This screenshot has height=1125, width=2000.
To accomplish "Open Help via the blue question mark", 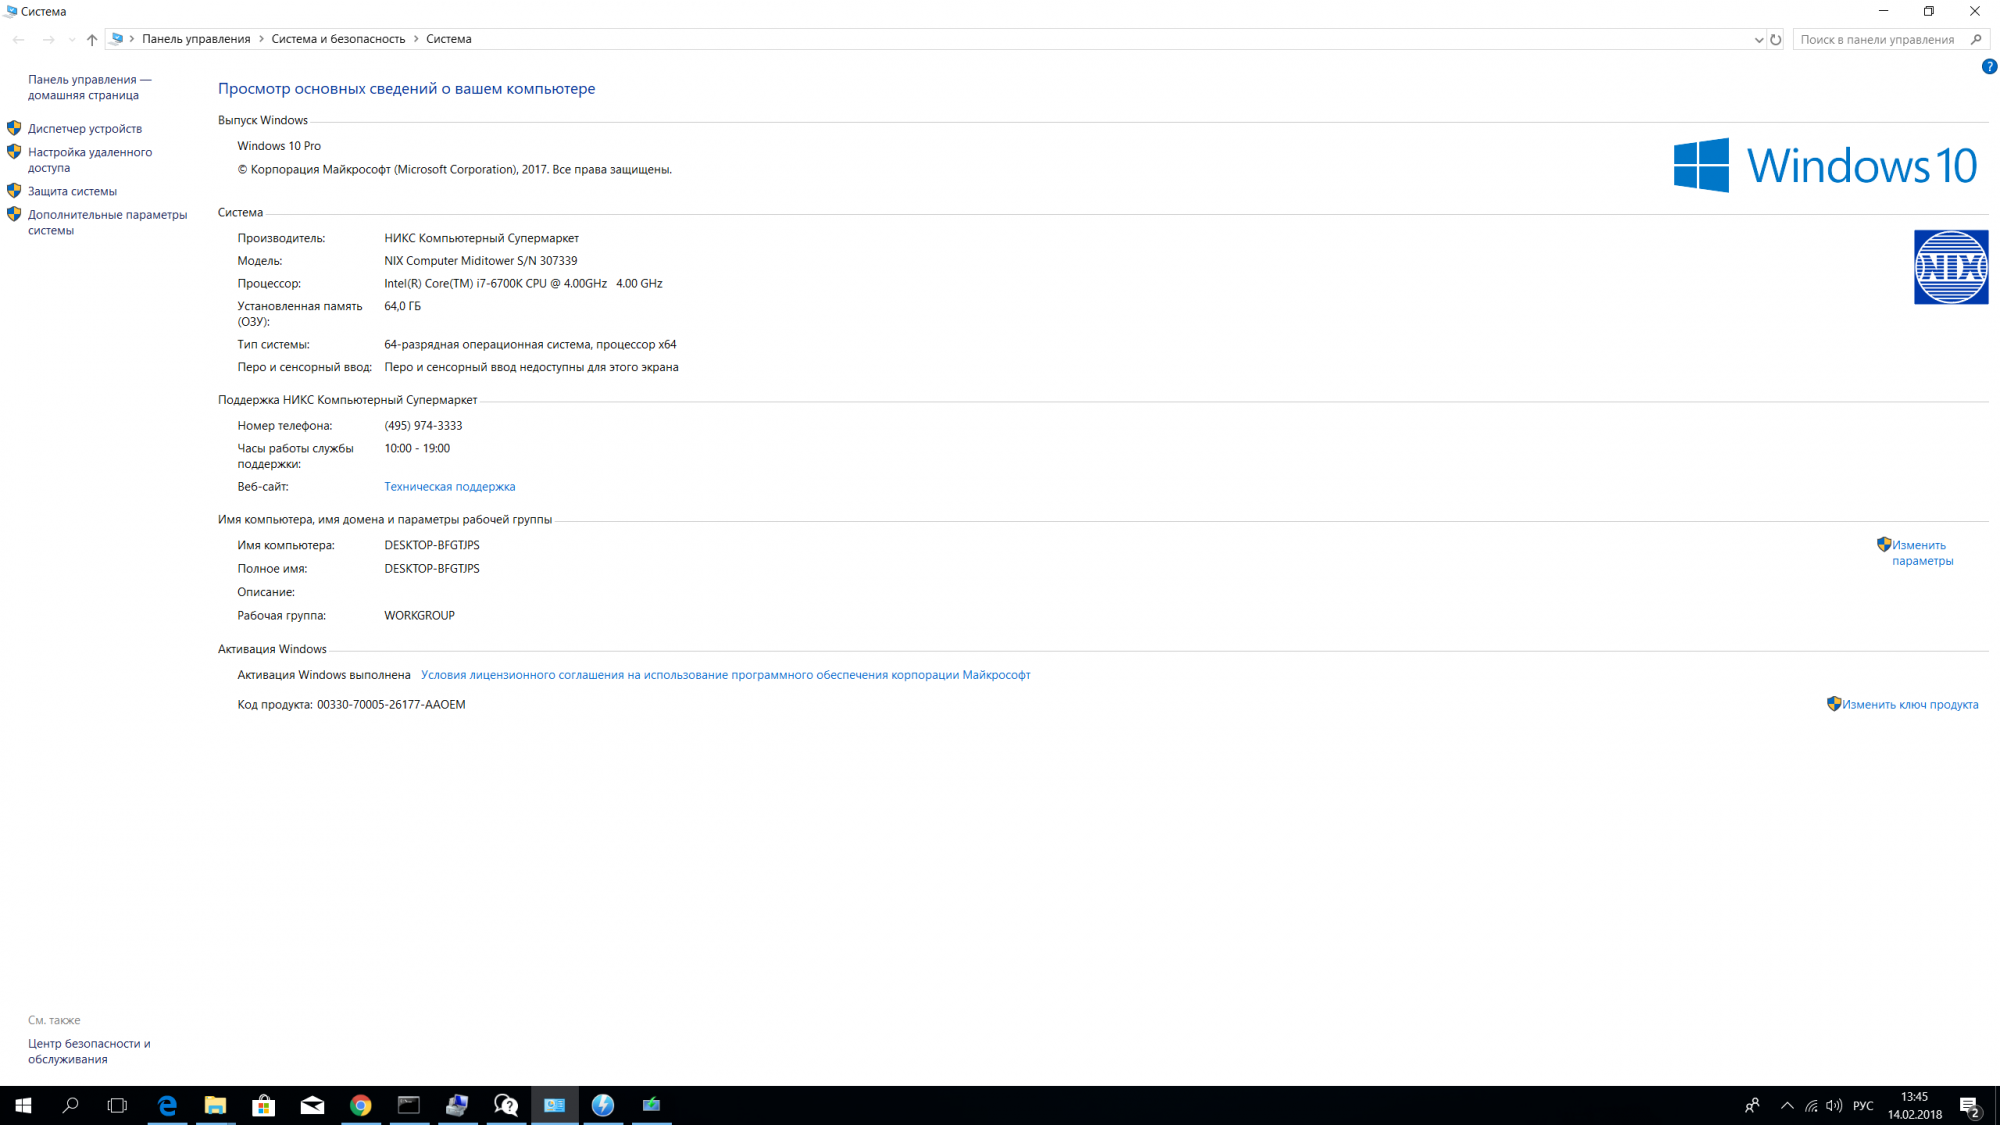I will tap(1989, 67).
